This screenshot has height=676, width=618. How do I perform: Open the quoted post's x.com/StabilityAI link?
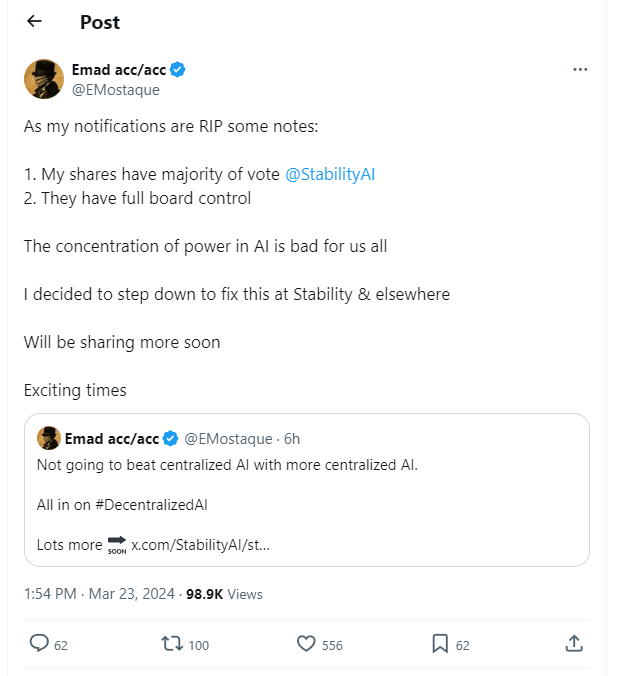[200, 545]
